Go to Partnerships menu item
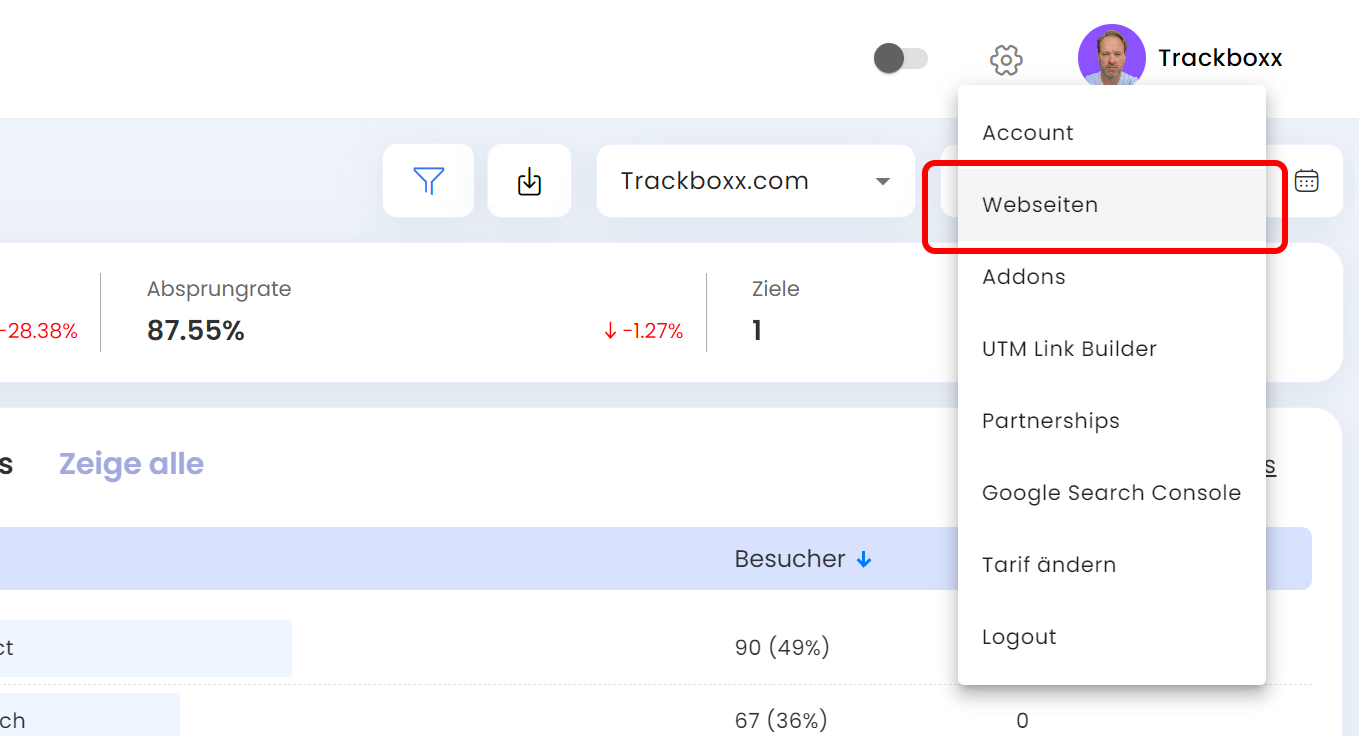 point(1051,421)
